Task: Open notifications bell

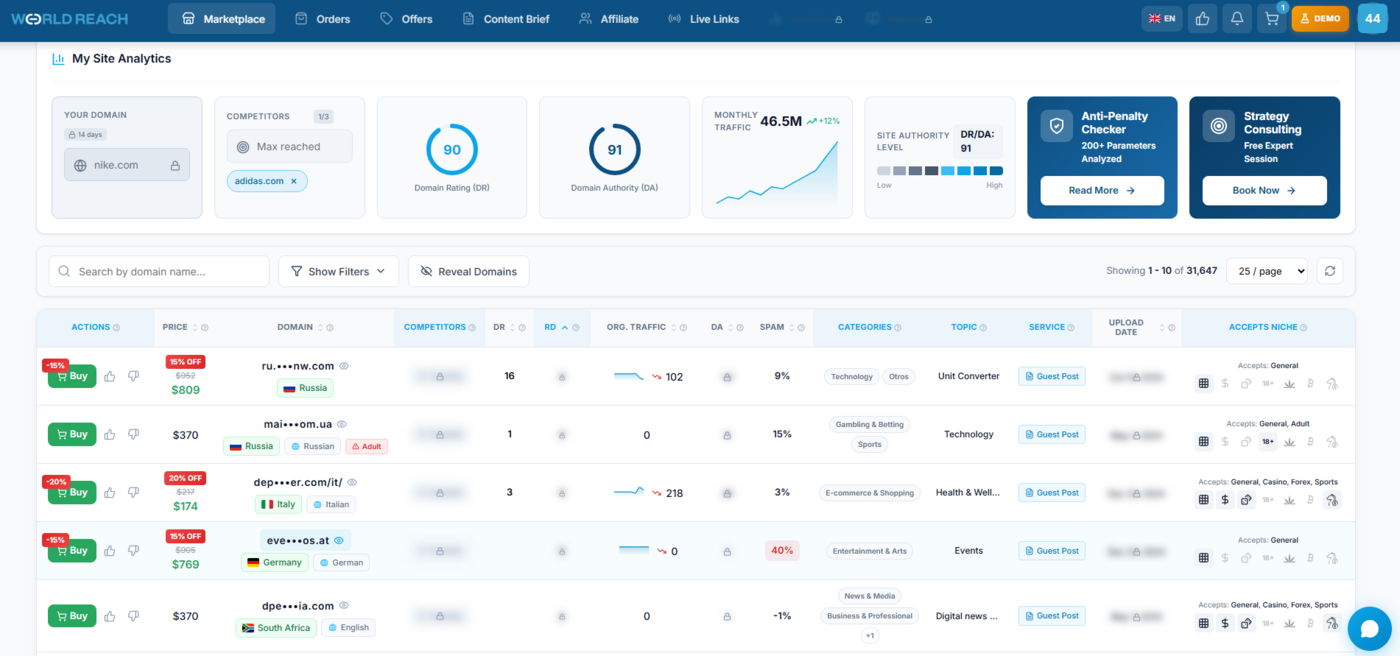Action: coord(1237,19)
